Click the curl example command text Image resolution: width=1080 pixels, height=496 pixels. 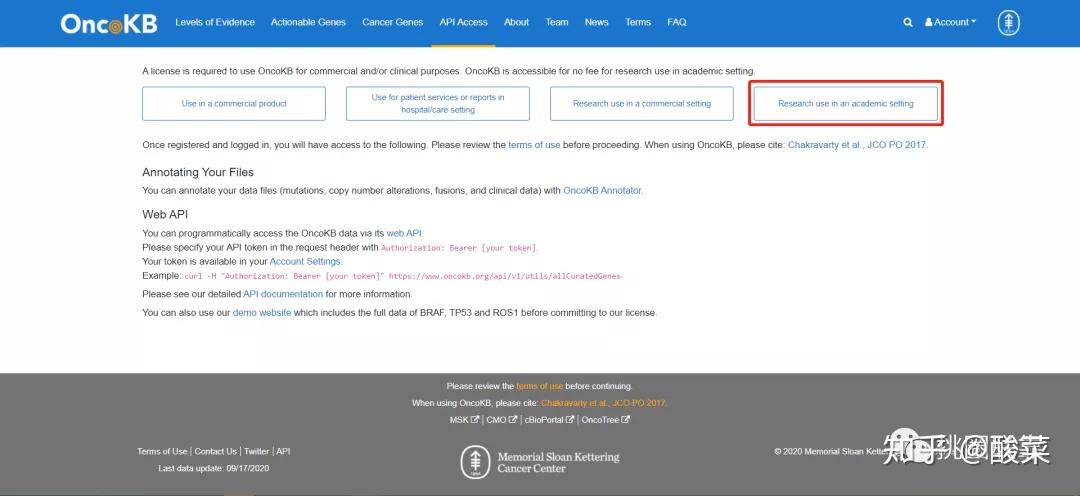(x=403, y=276)
